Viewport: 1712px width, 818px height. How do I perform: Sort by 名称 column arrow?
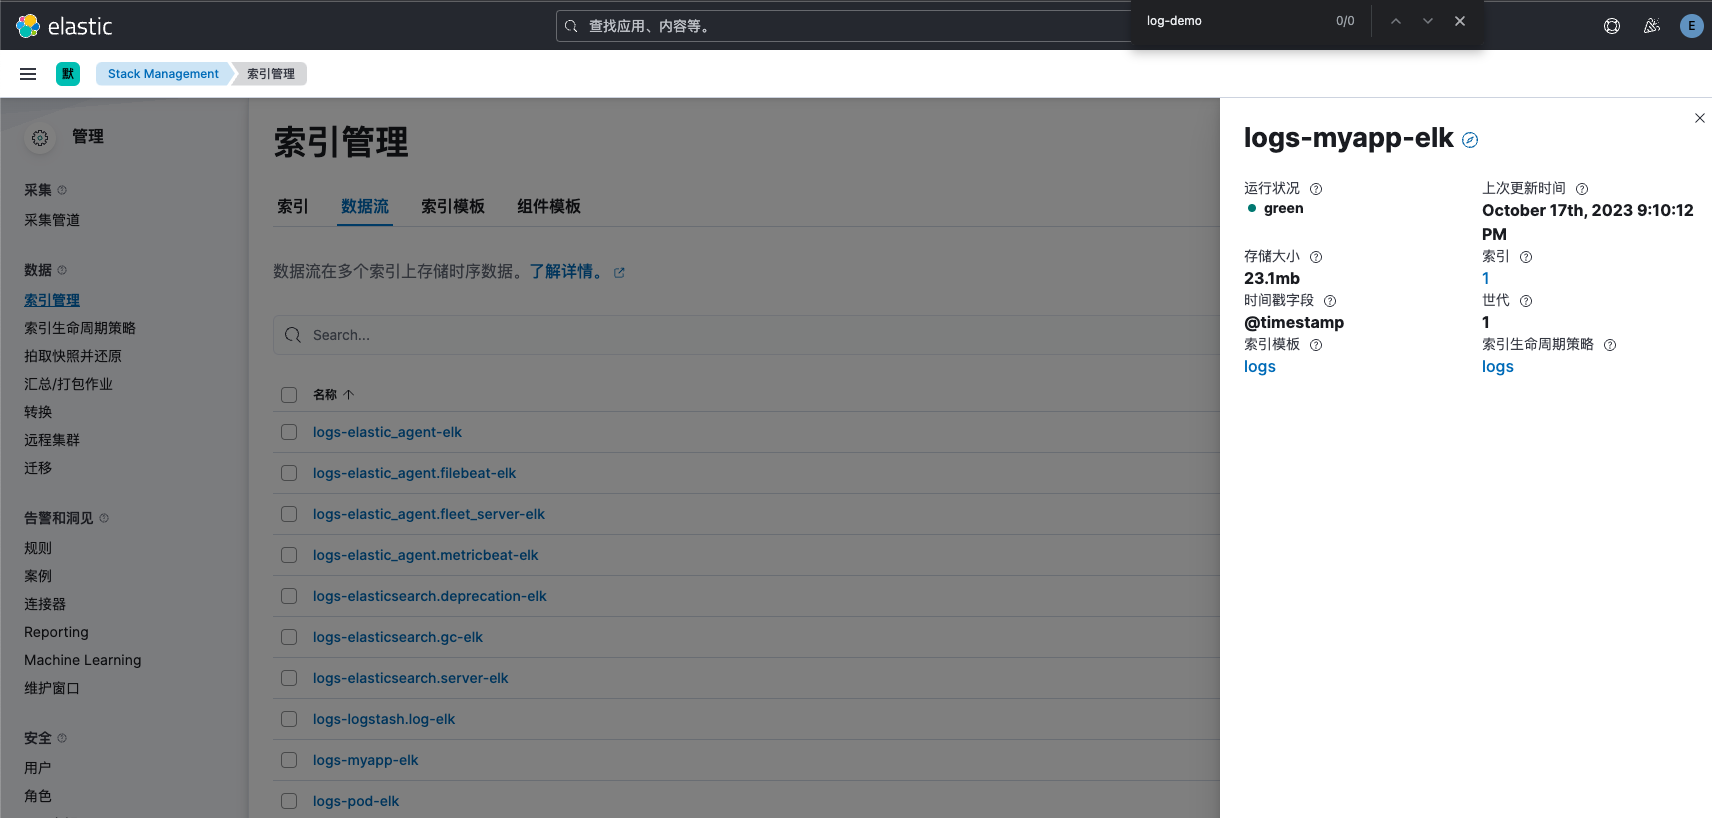(348, 395)
